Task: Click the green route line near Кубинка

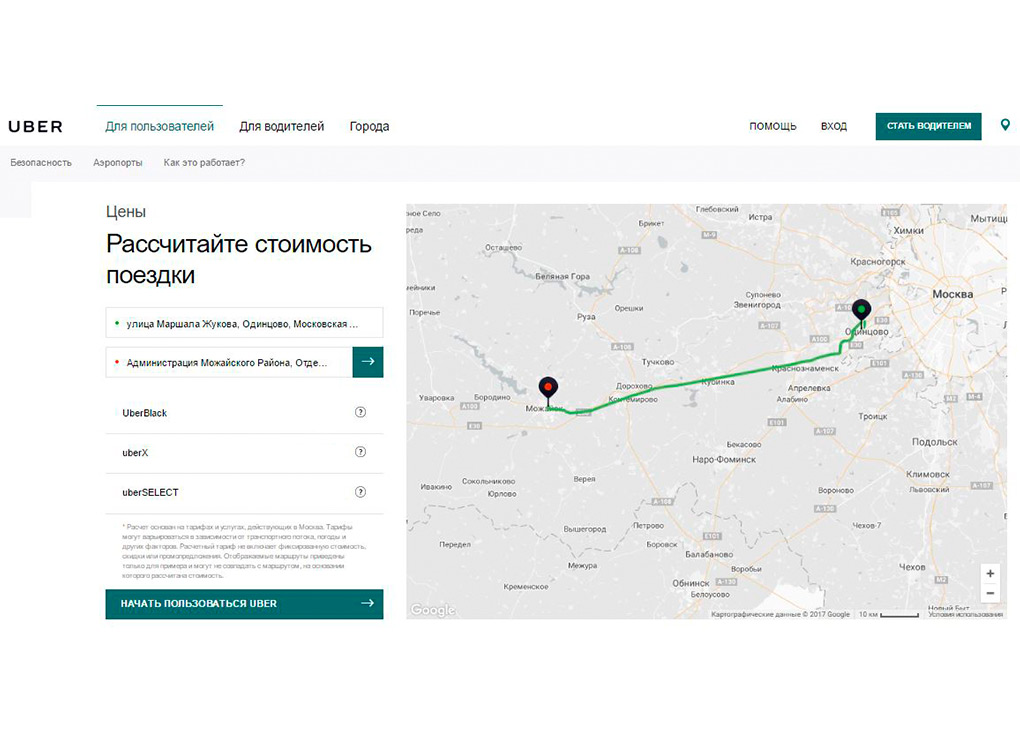Action: pyautogui.click(x=716, y=379)
